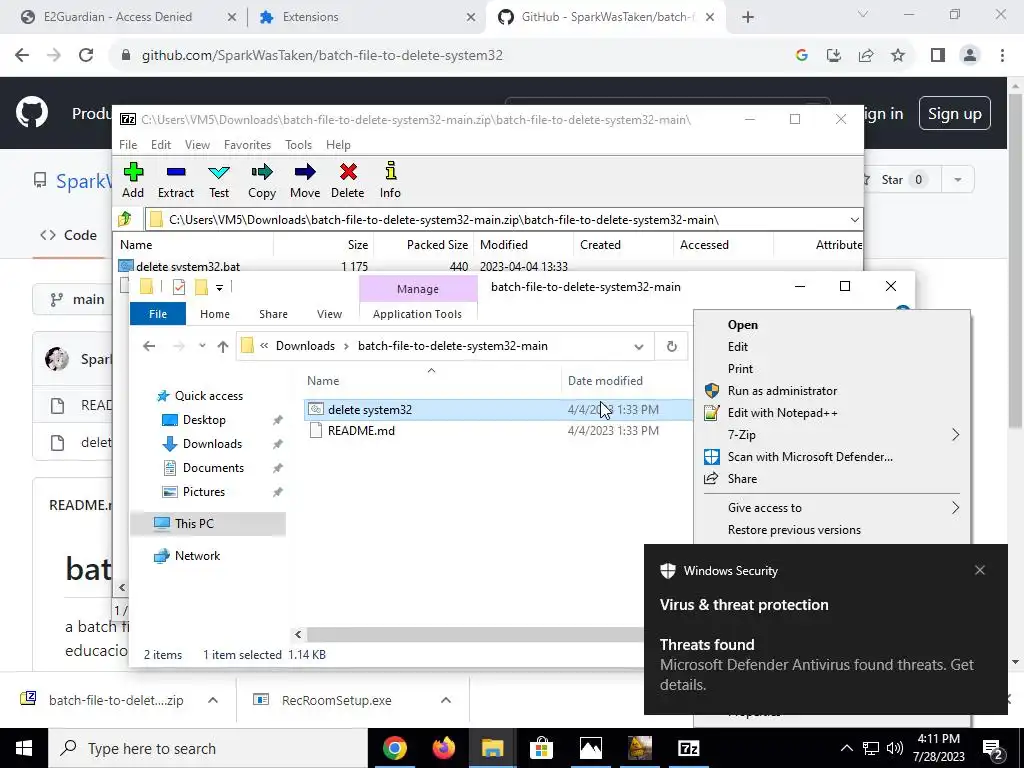Reload the GitHub page in Chrome
Screen dimensions: 1024x768
click(86, 55)
